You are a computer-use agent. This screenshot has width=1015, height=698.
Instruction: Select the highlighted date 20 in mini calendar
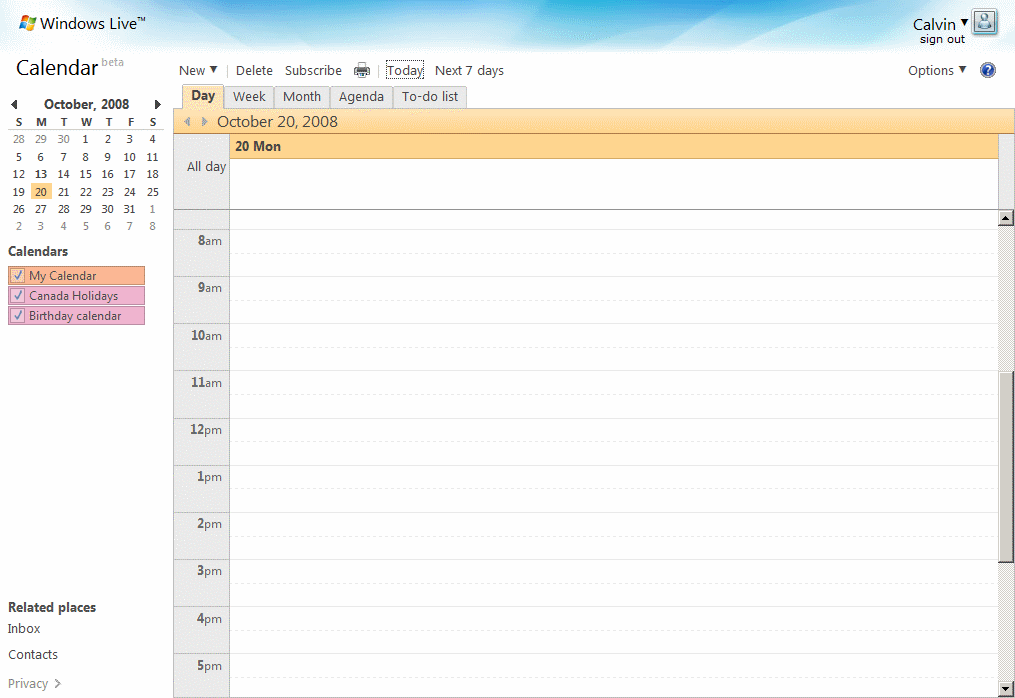41,192
